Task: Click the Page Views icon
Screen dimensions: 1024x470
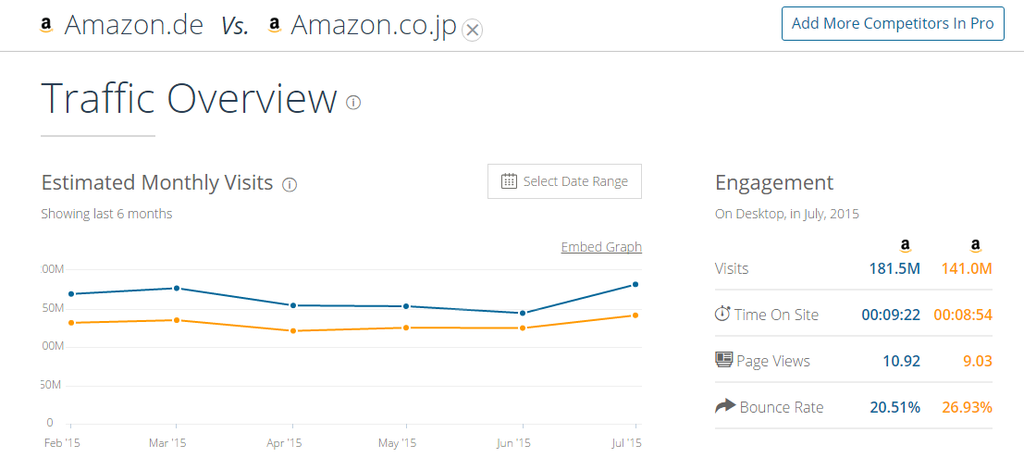Action: coord(724,360)
